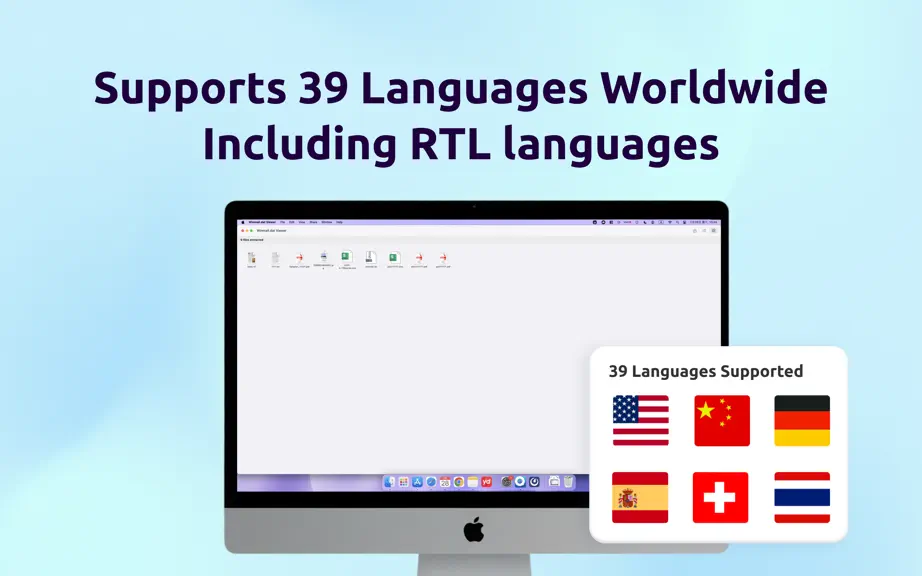Open Launchpad from the dock
Screen dimensions: 922x576
click(403, 482)
